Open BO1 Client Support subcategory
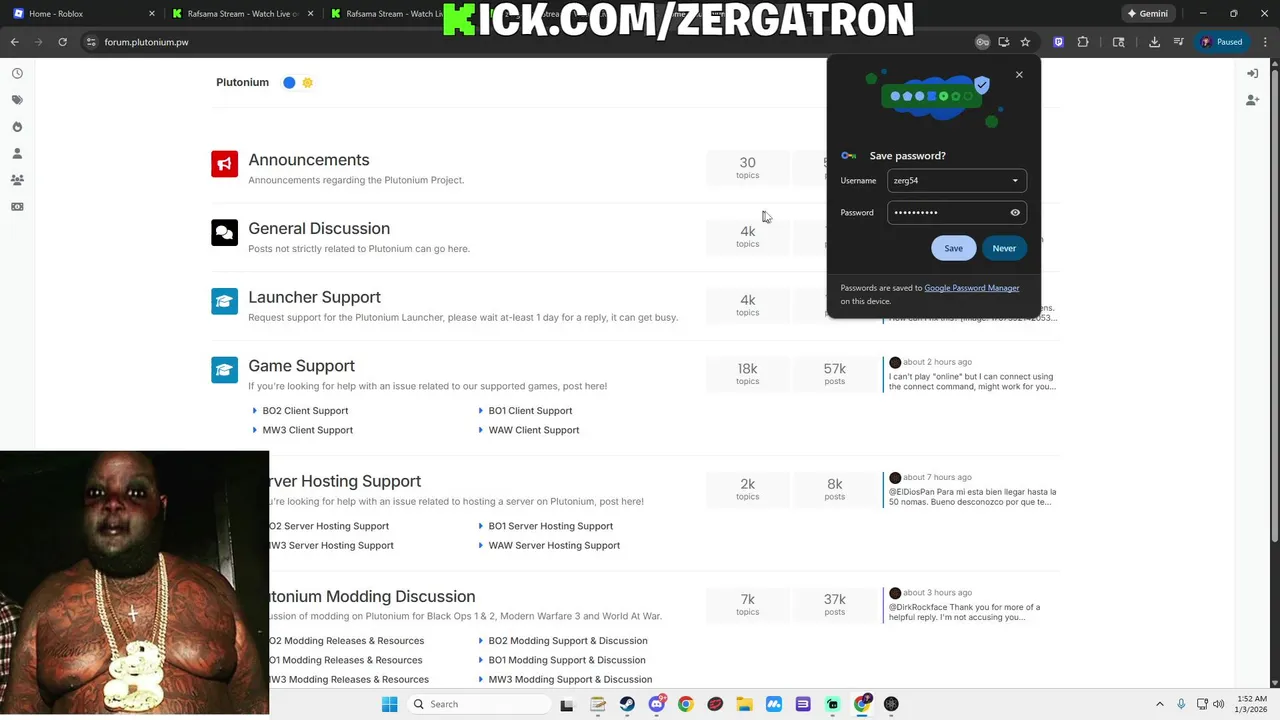1280x720 pixels. coord(530,411)
